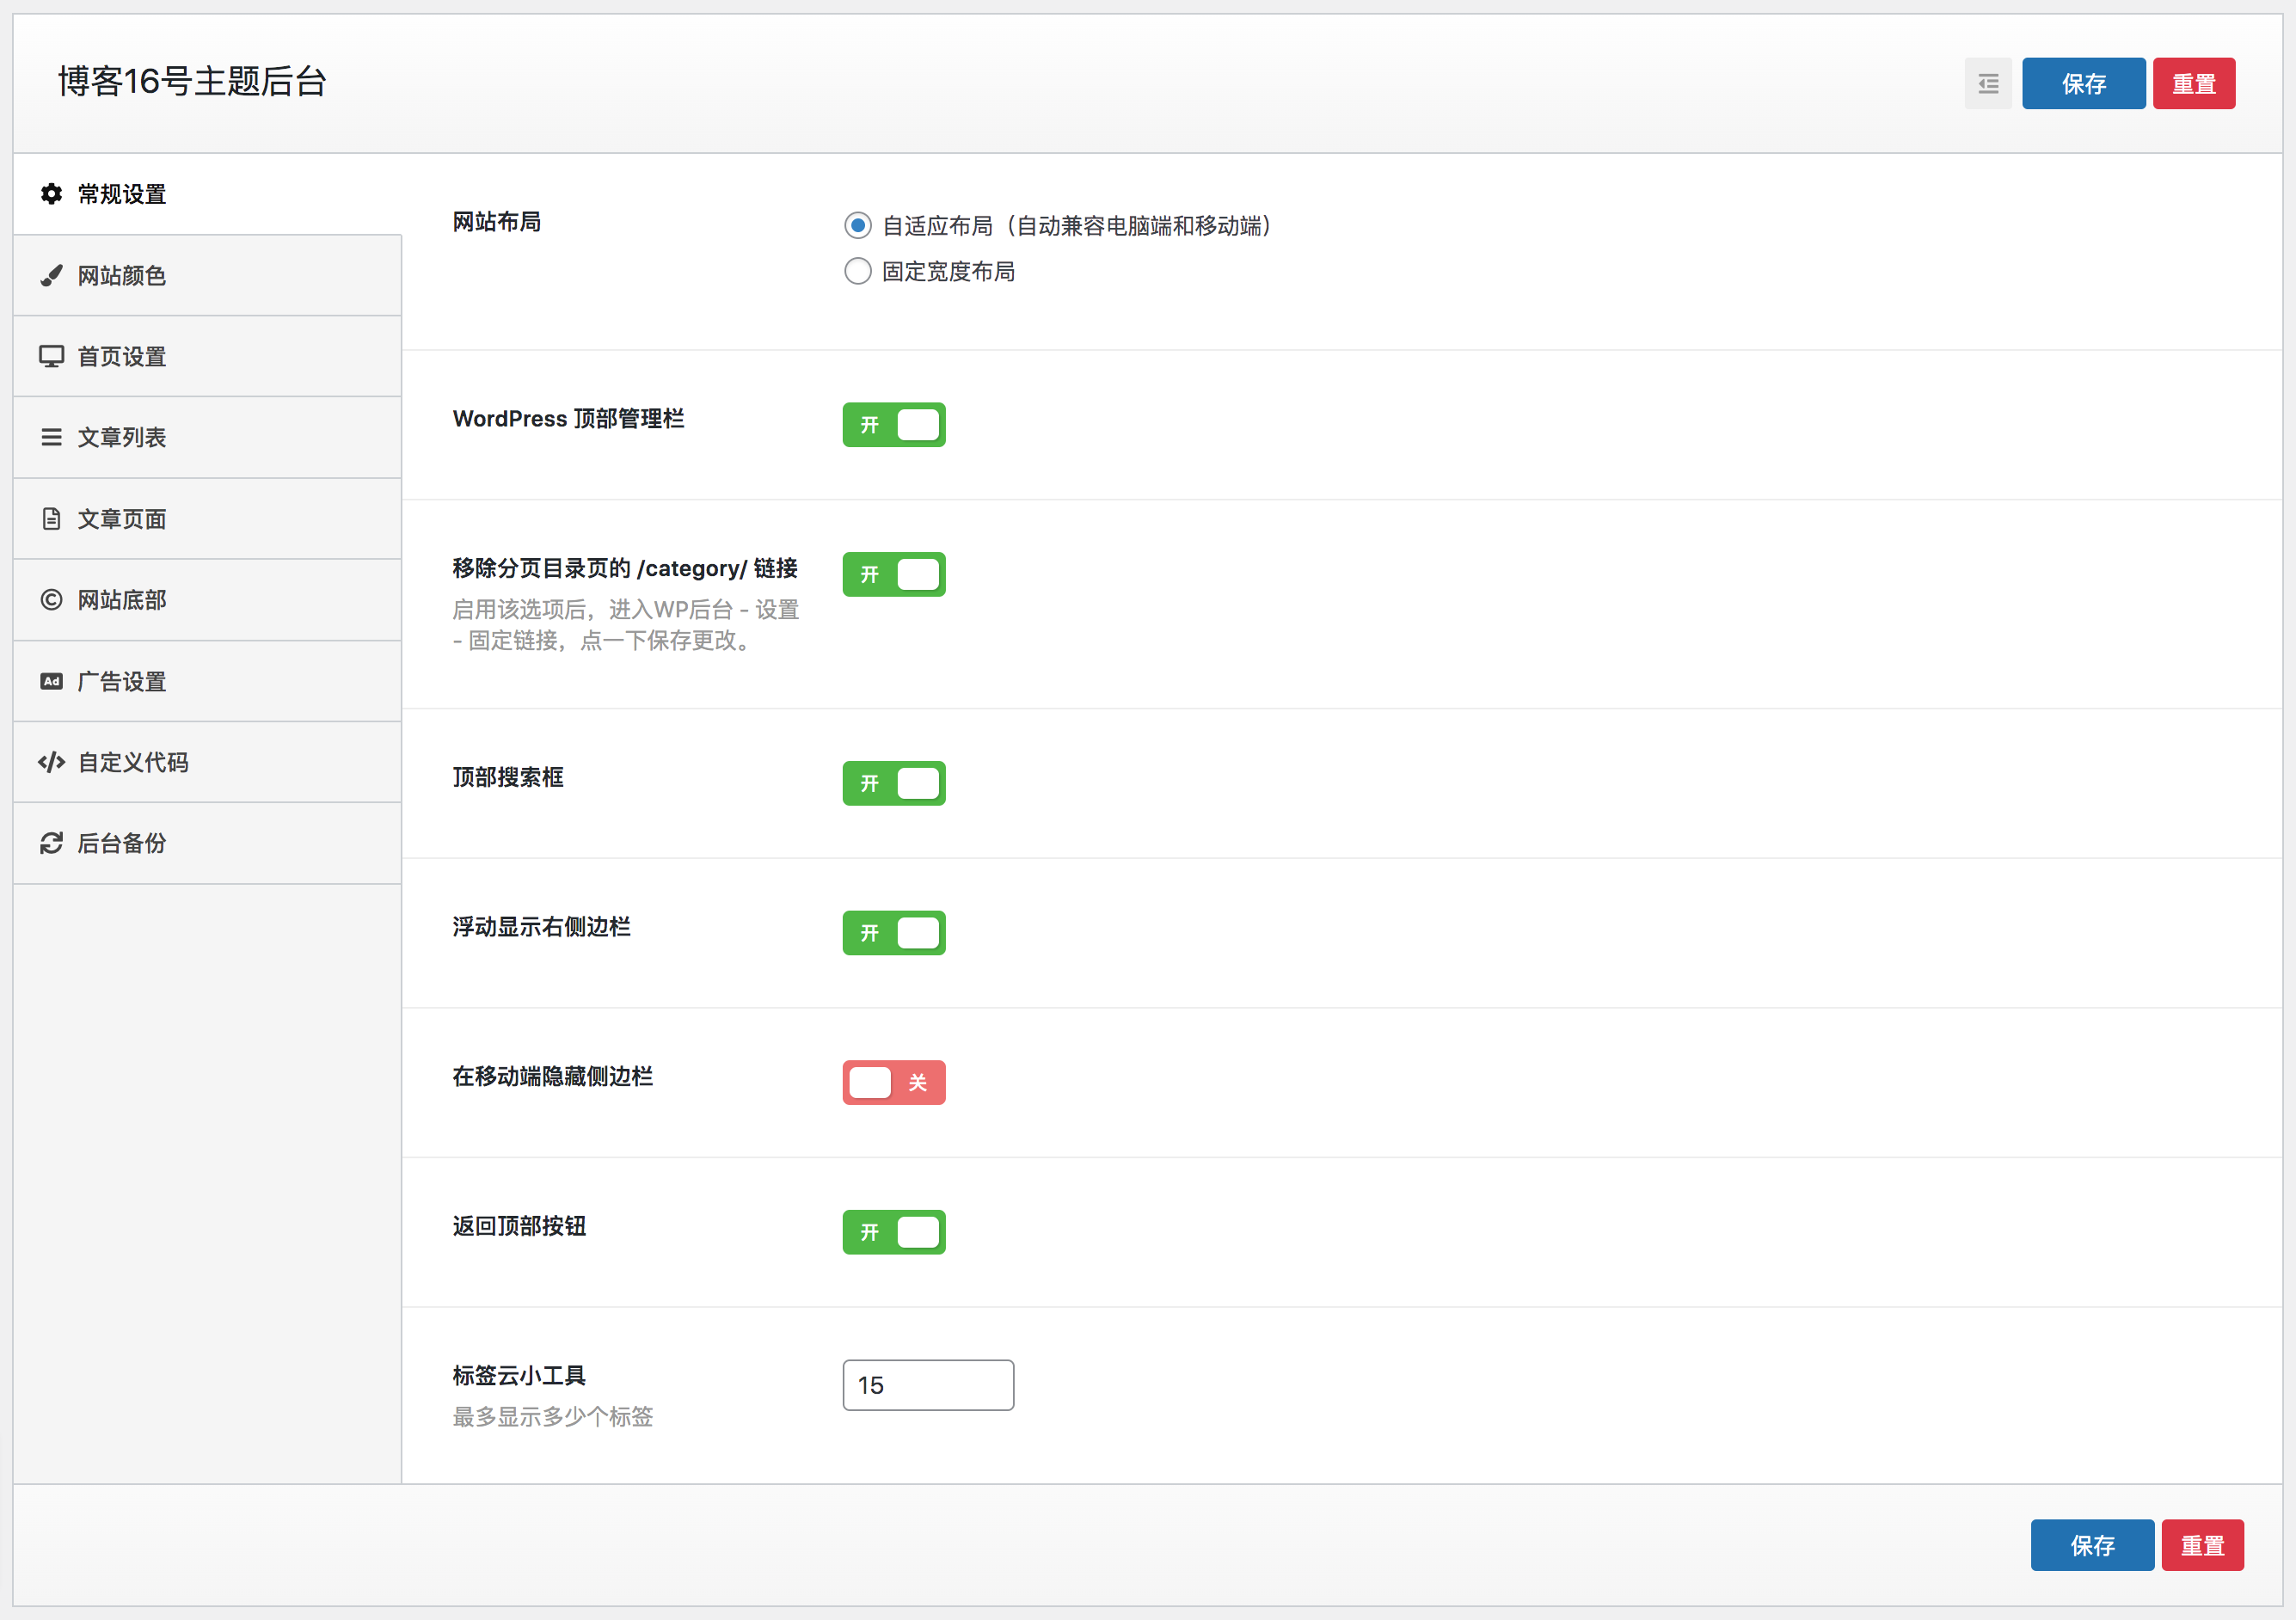Click the copyright icon beside 网站底部
This screenshot has height=1620, width=2296.
51,600
